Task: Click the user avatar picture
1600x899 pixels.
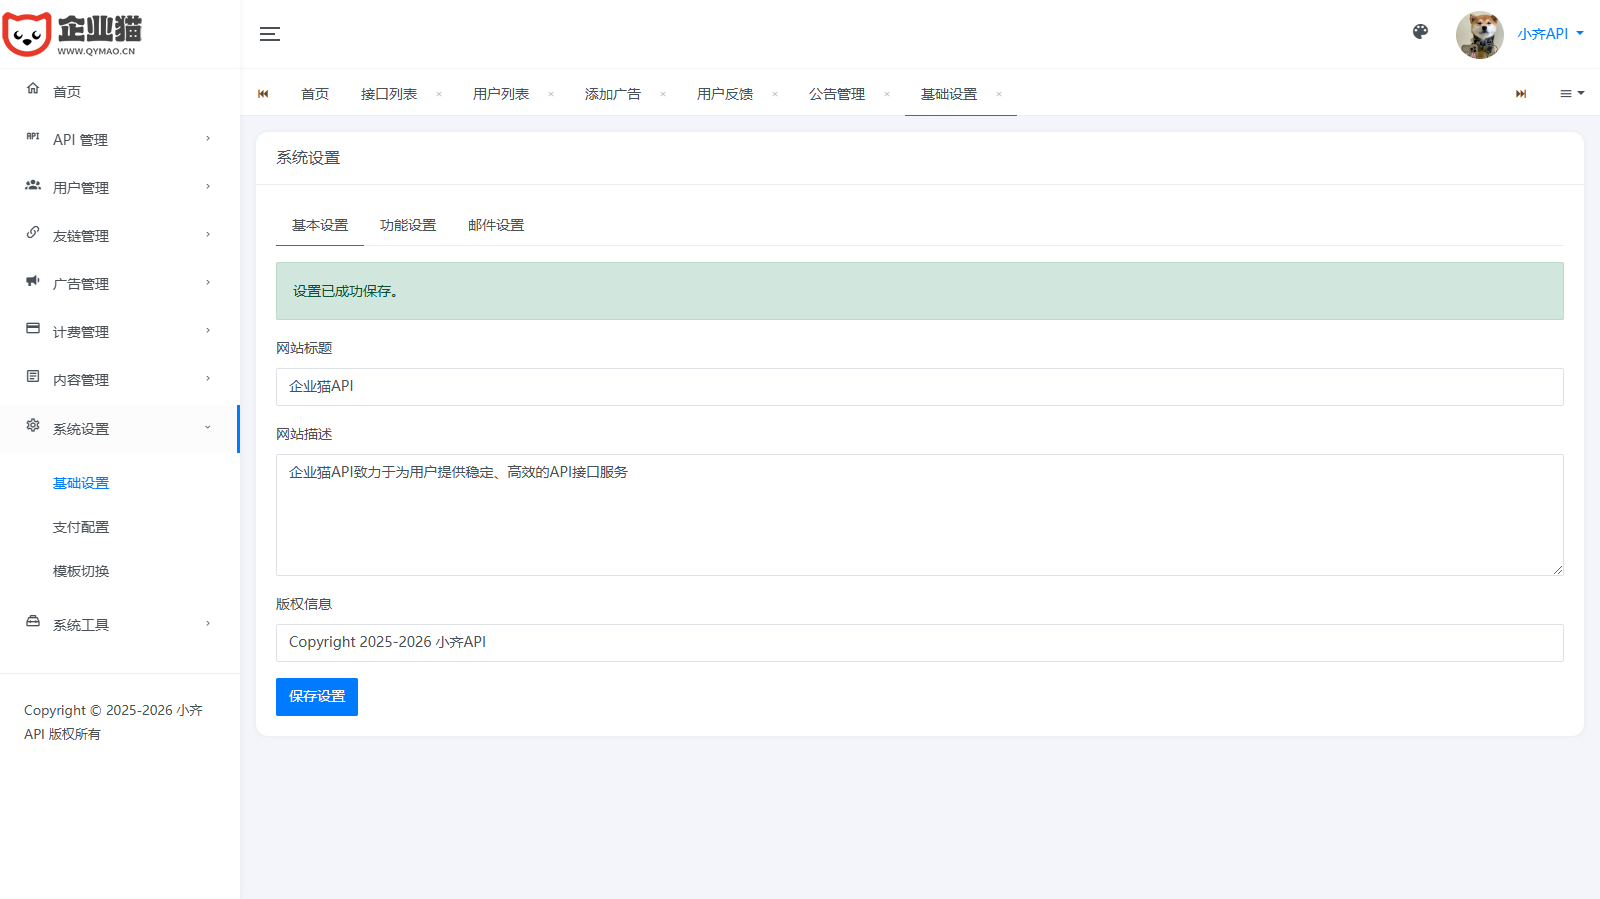Action: pyautogui.click(x=1479, y=35)
